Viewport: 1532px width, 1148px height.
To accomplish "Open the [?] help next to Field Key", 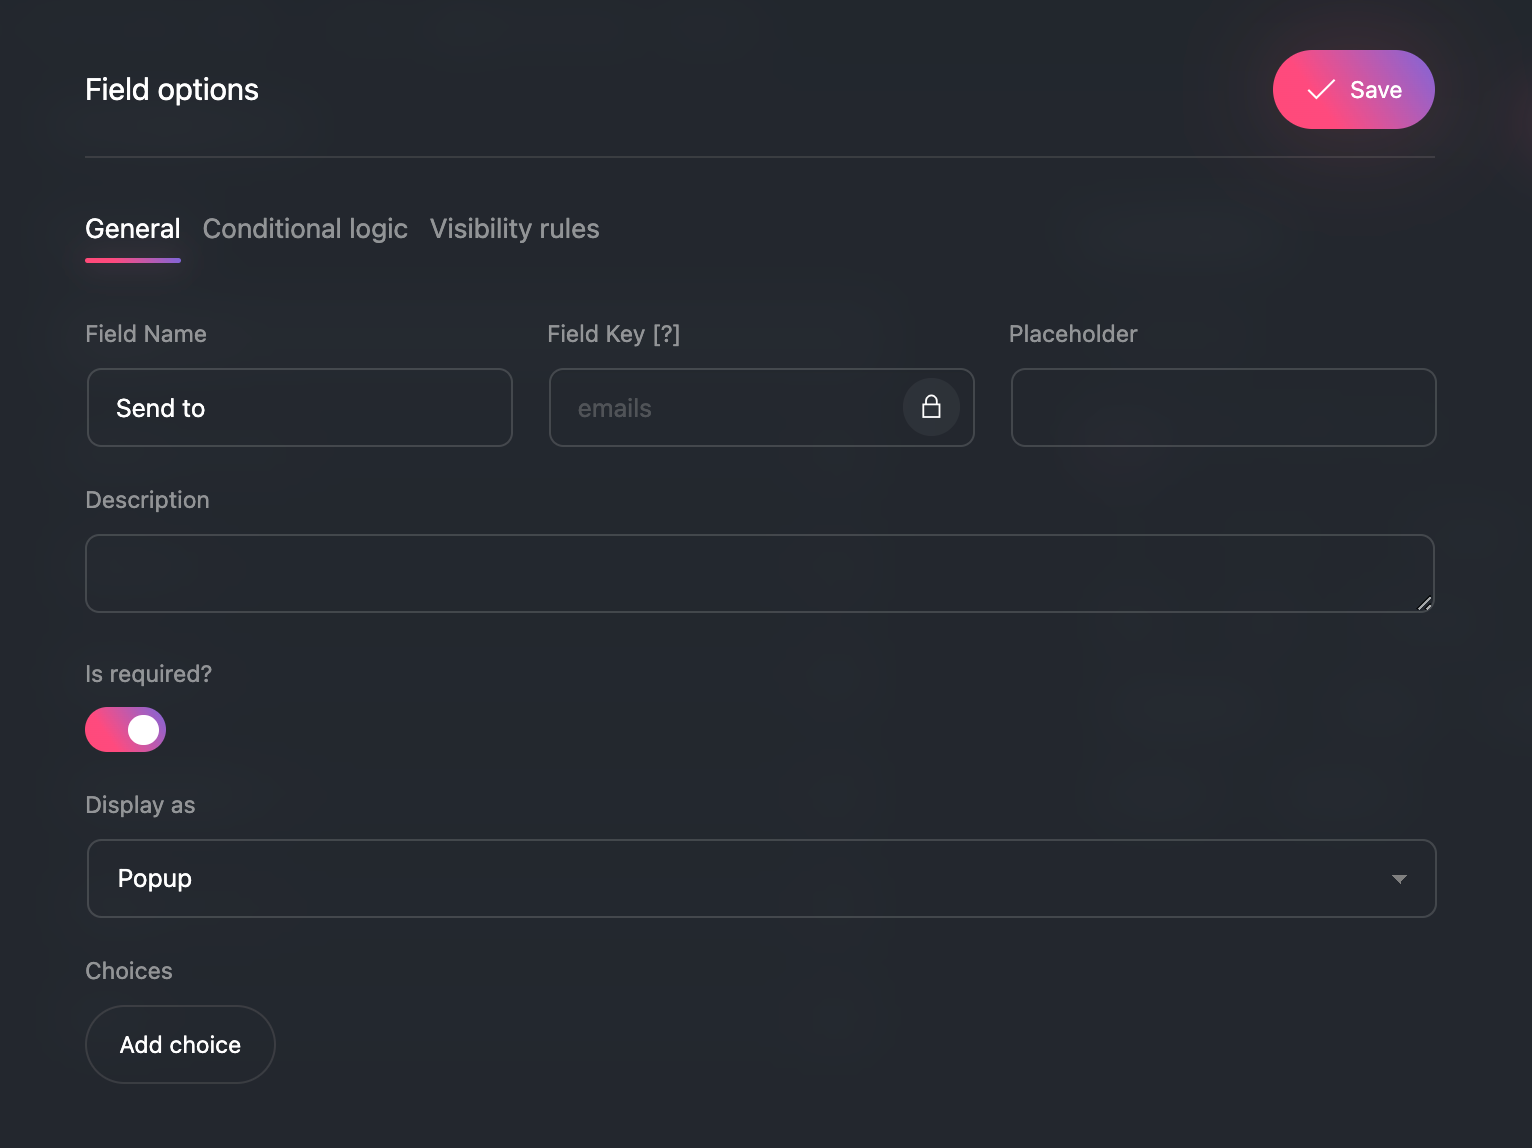I will pyautogui.click(x=668, y=334).
